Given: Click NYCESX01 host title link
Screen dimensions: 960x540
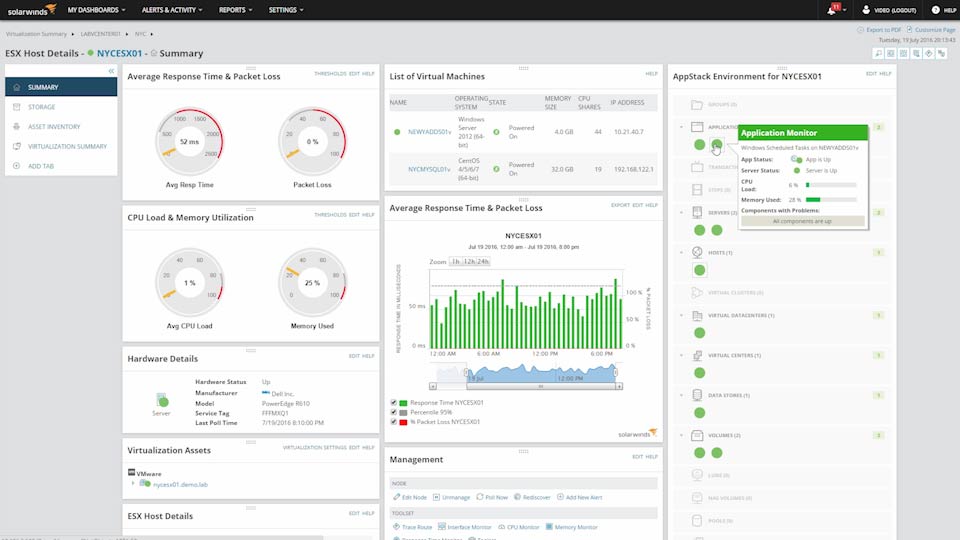Looking at the screenshot, I should point(119,53).
